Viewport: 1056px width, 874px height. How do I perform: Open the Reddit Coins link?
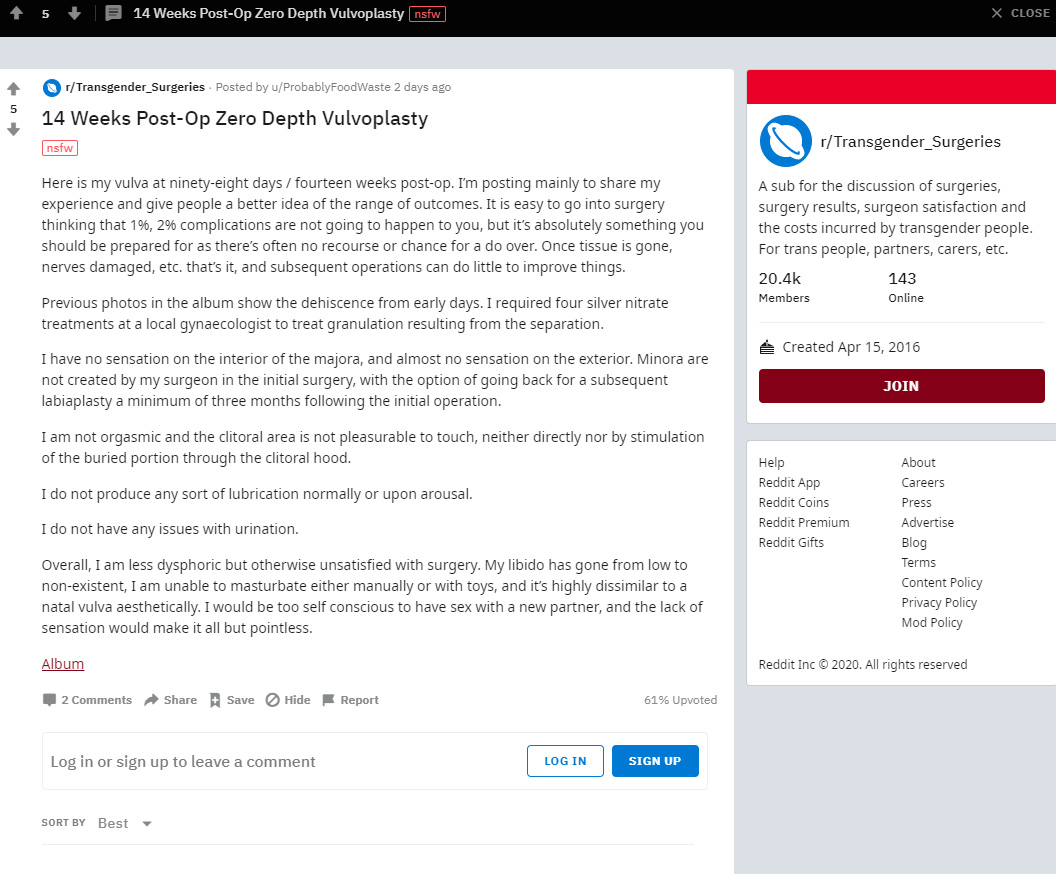793,502
